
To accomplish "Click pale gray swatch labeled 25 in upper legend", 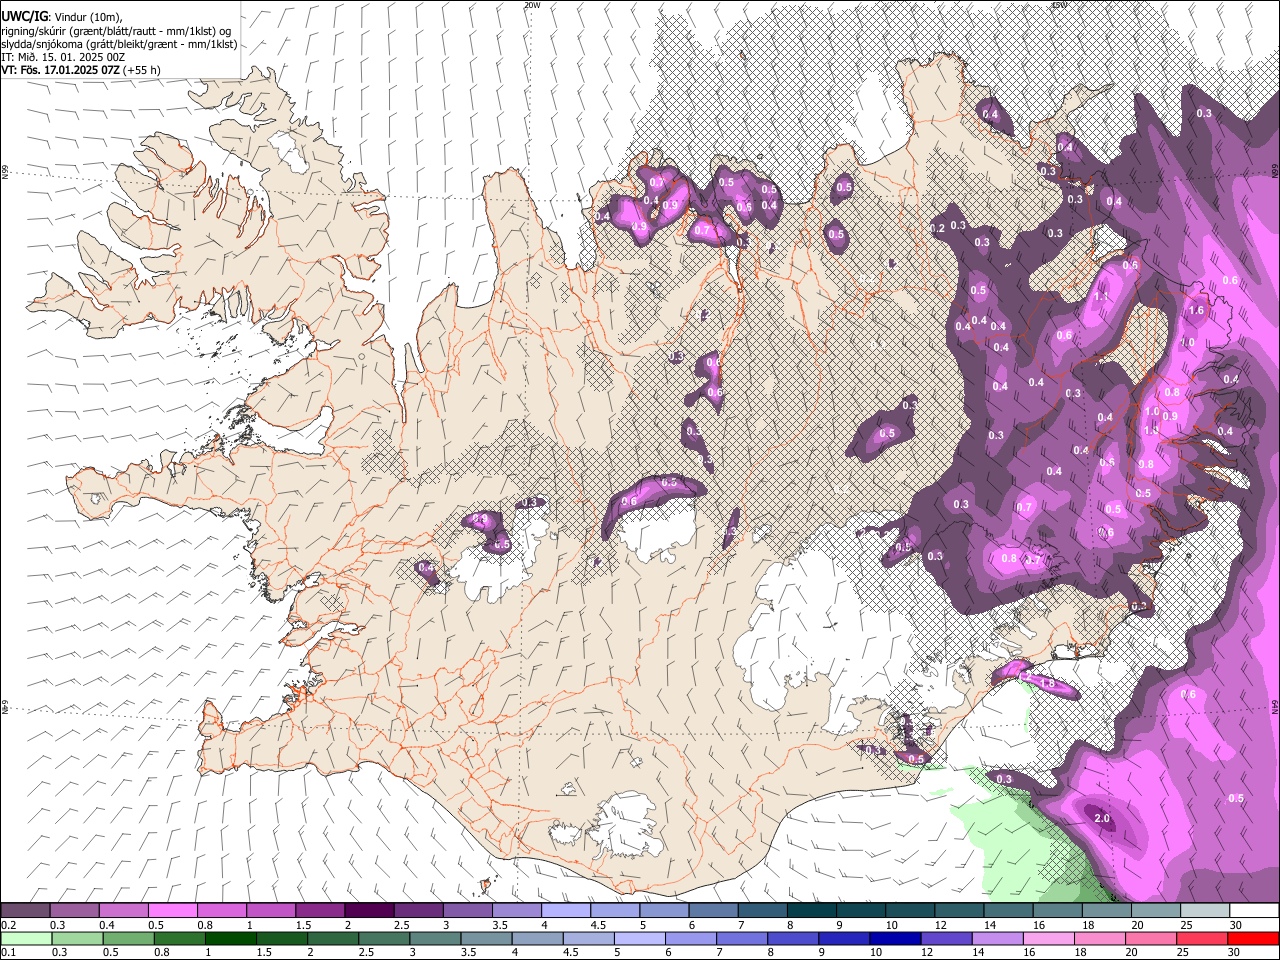I will coord(1205,910).
